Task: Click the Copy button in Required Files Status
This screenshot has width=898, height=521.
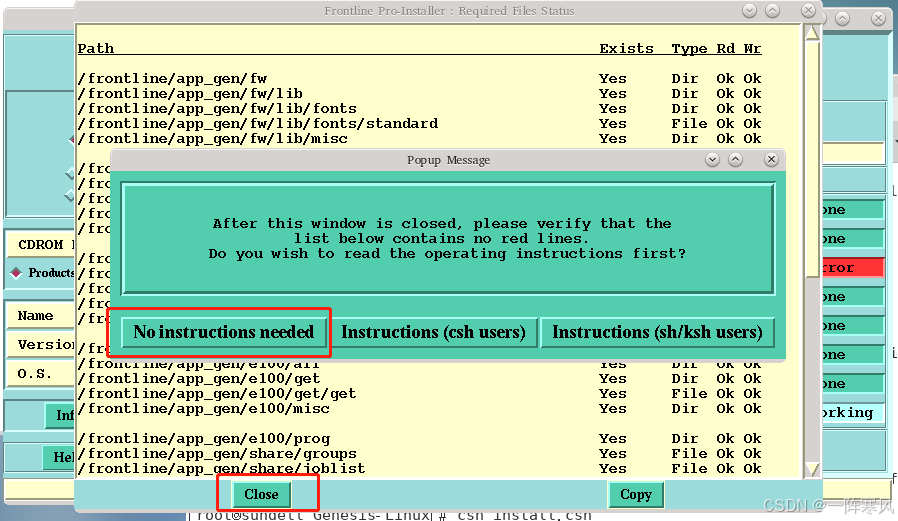Action: [636, 494]
